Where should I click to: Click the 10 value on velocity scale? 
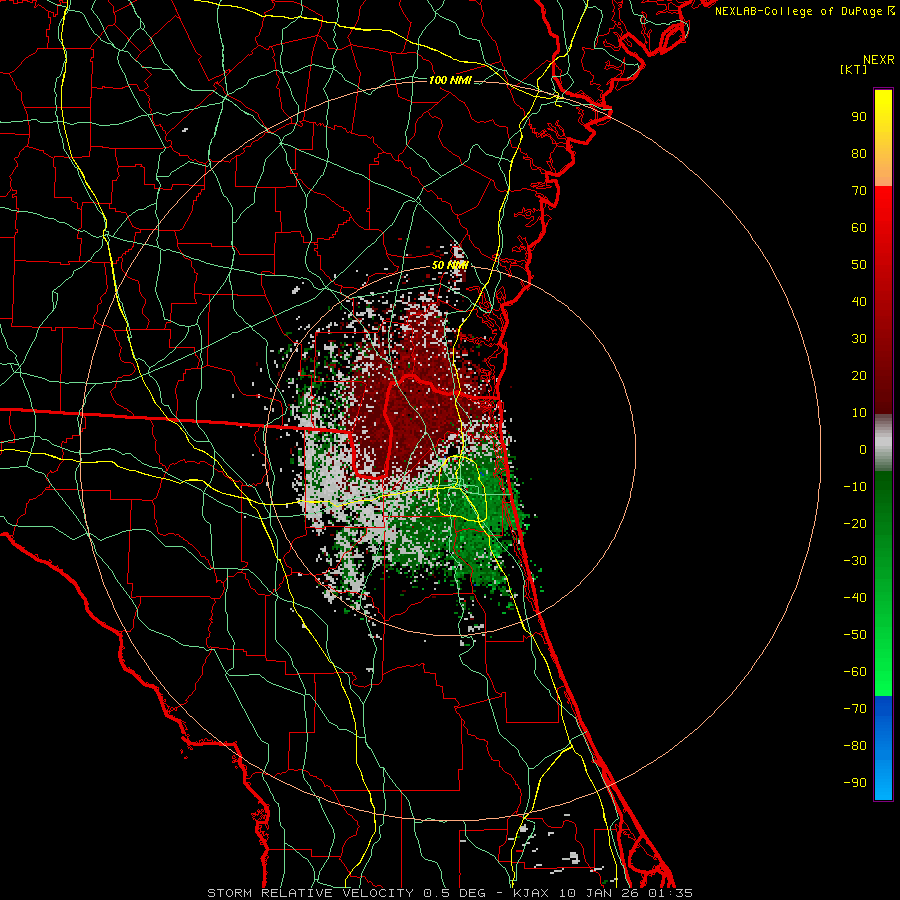point(859,413)
